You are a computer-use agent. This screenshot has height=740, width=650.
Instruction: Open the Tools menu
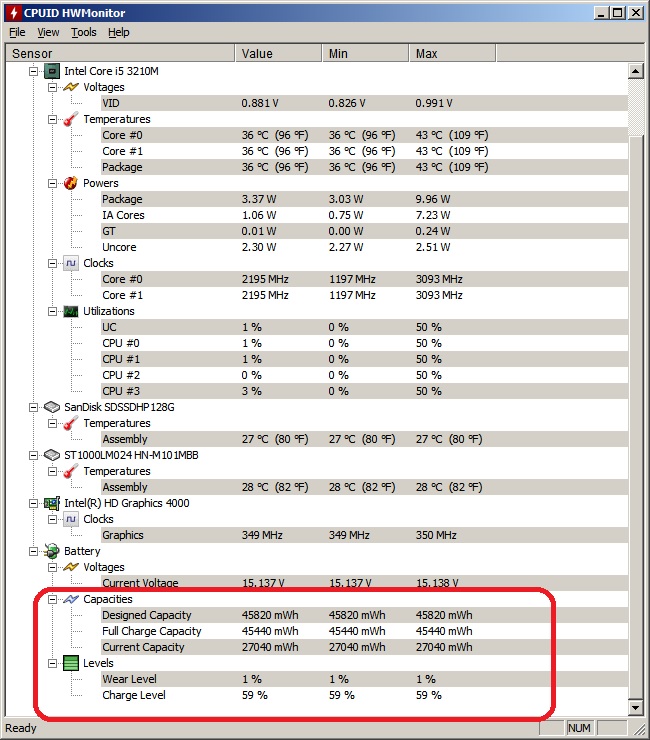[84, 32]
